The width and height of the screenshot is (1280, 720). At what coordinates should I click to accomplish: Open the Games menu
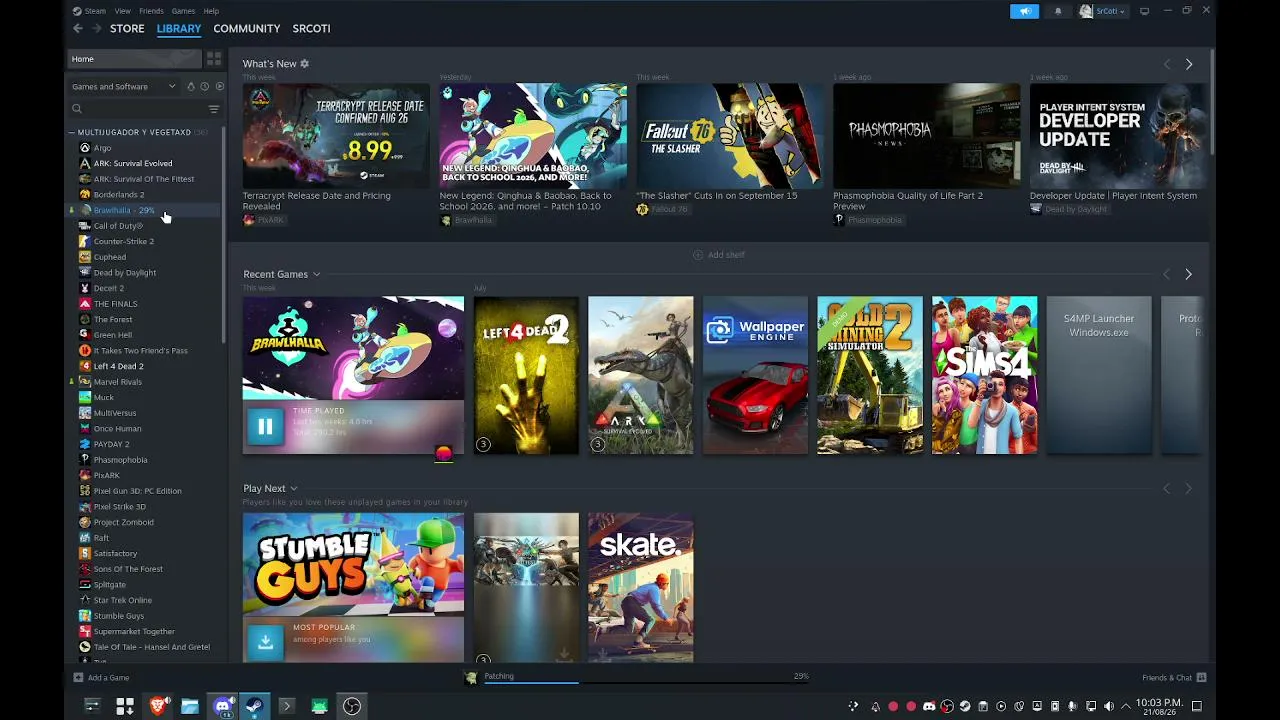183,11
